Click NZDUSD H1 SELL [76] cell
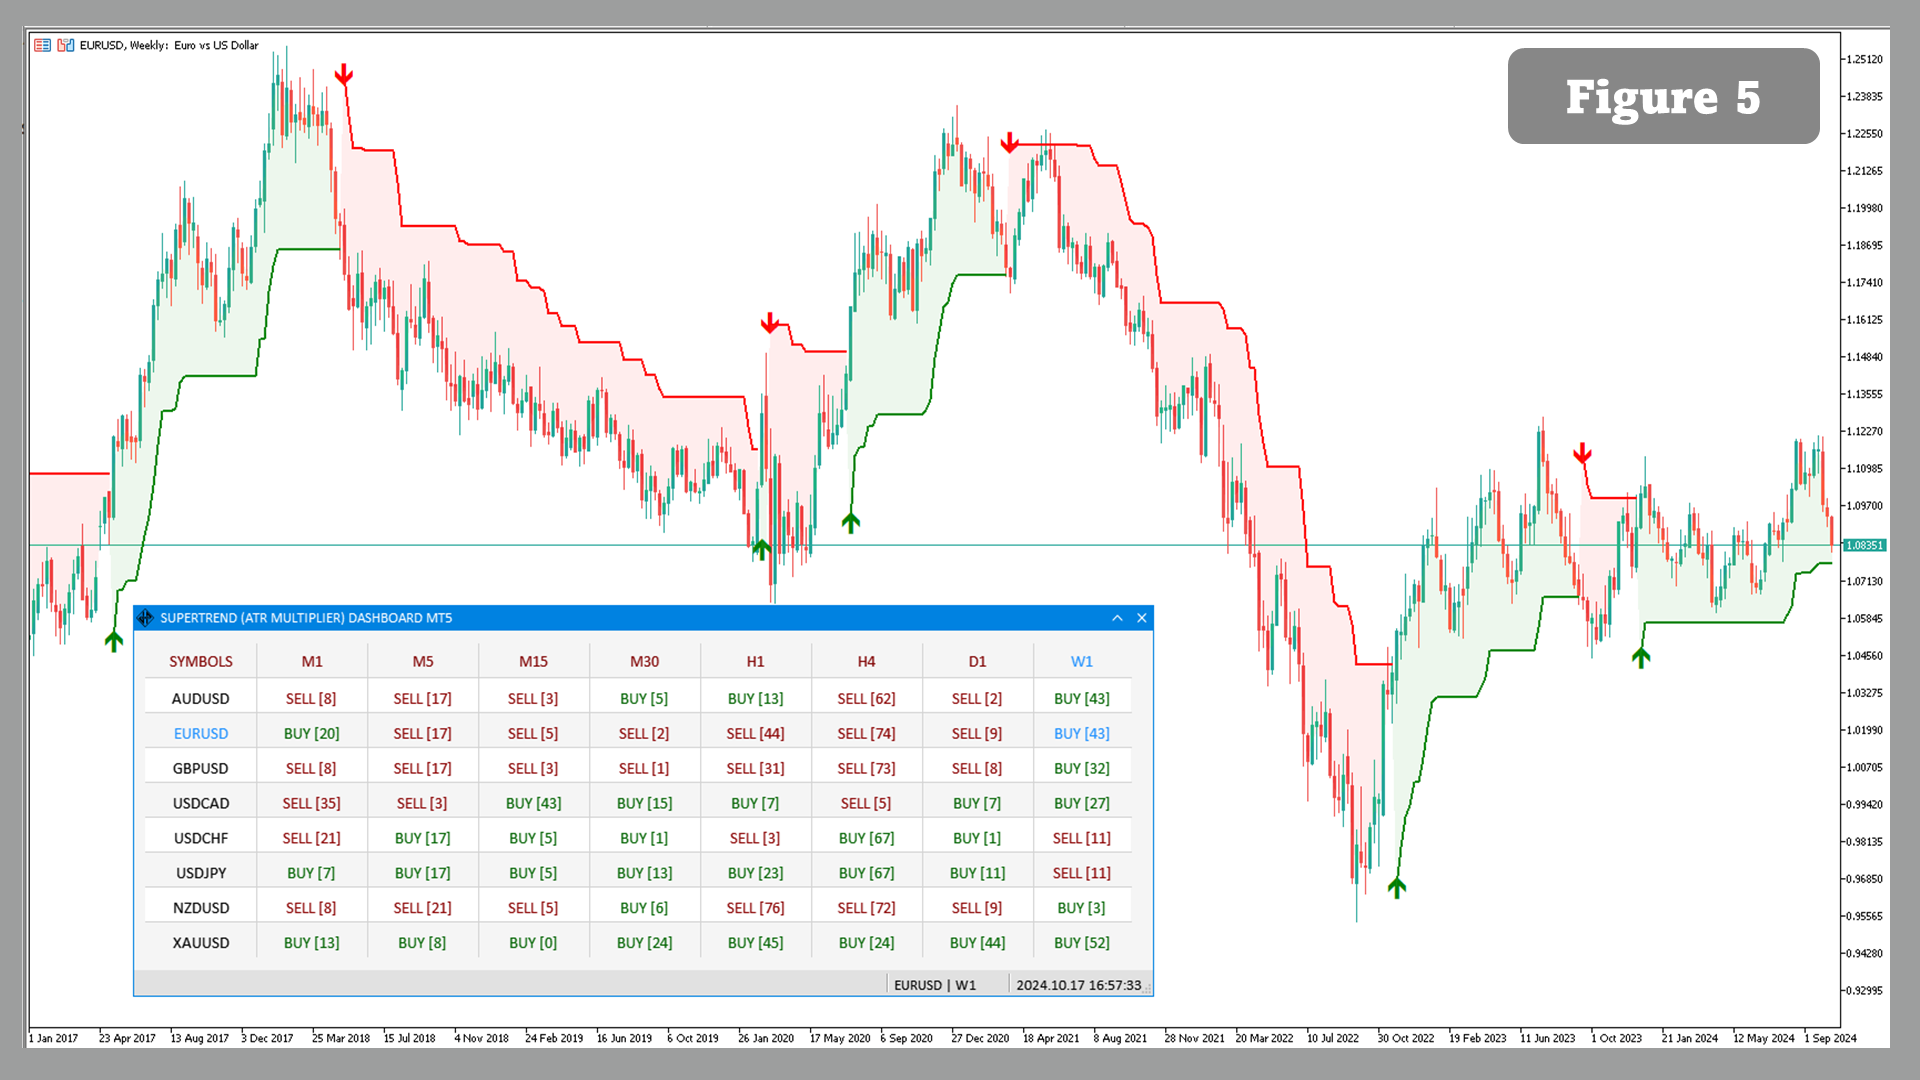Viewport: 1920px width, 1080px height. pos(755,908)
